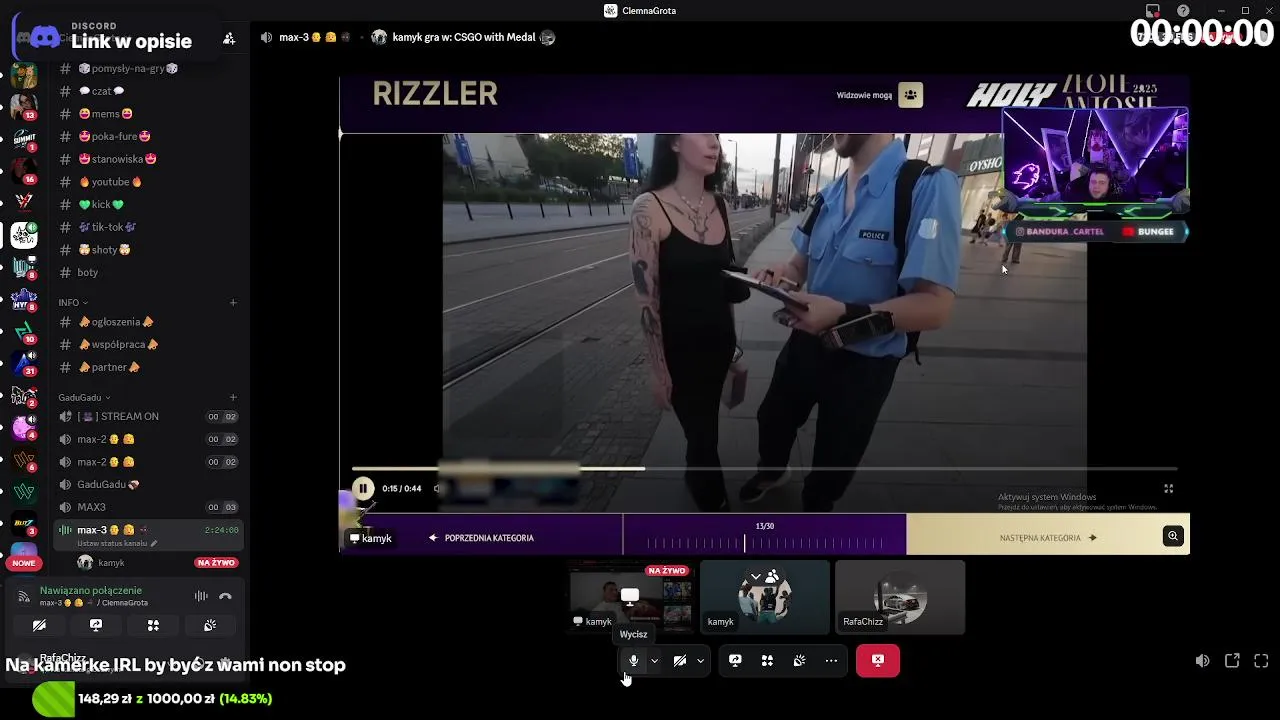Share screen from the voice connection panel
The image size is (1280, 720).
(96, 625)
